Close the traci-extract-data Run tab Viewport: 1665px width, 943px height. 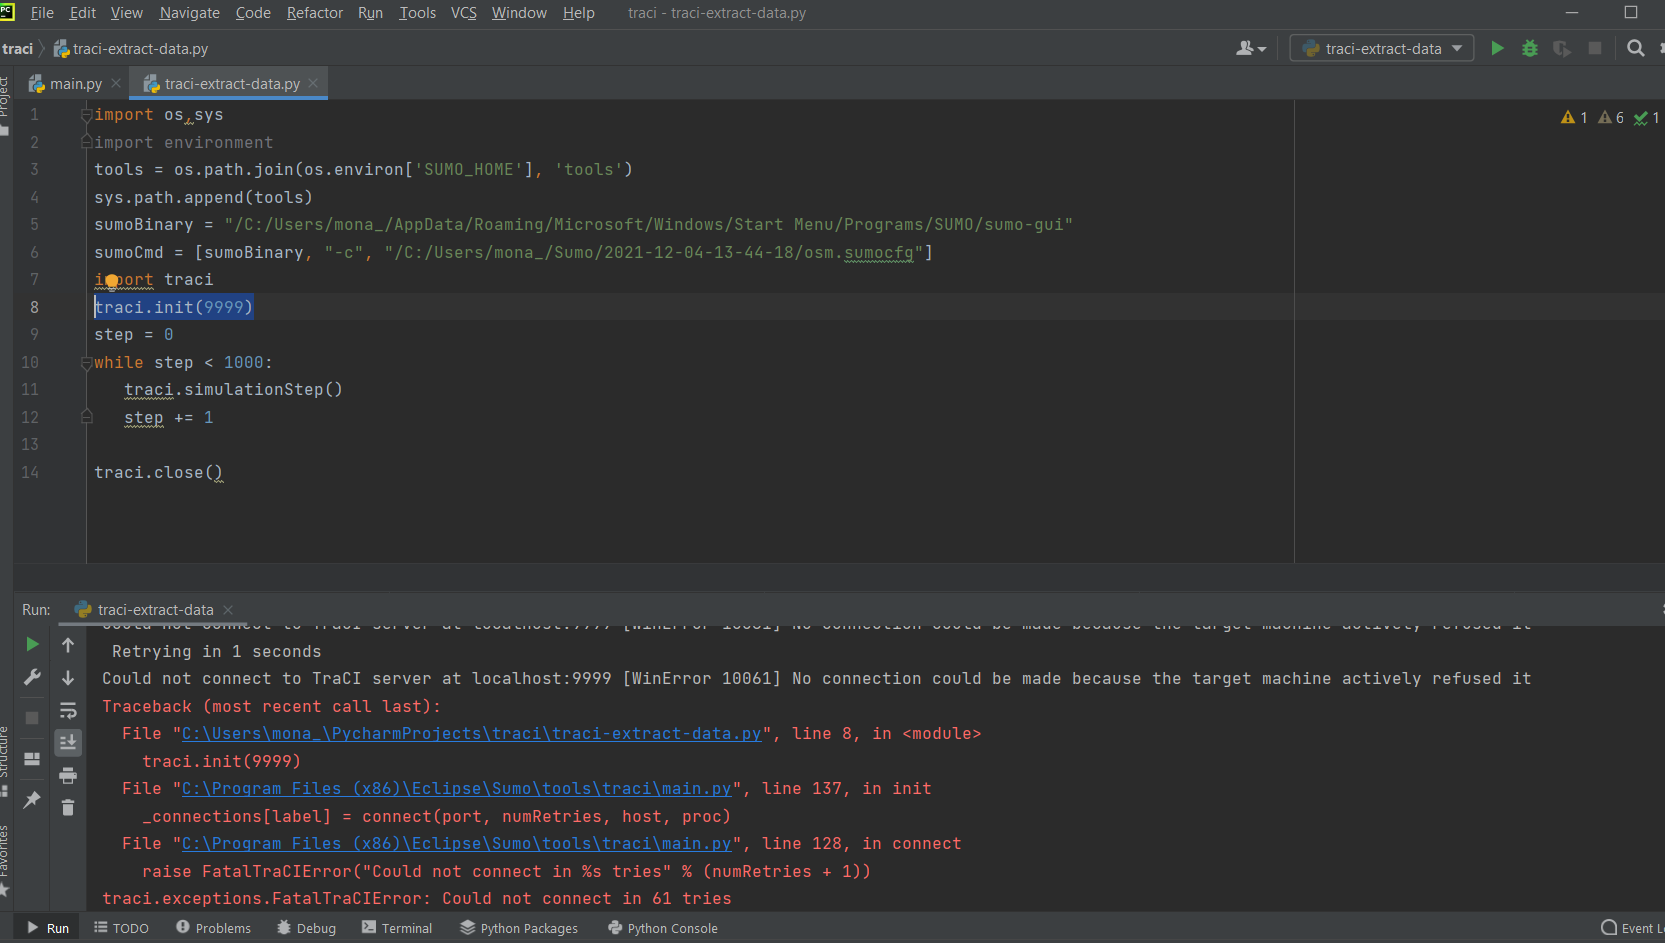coord(228,609)
